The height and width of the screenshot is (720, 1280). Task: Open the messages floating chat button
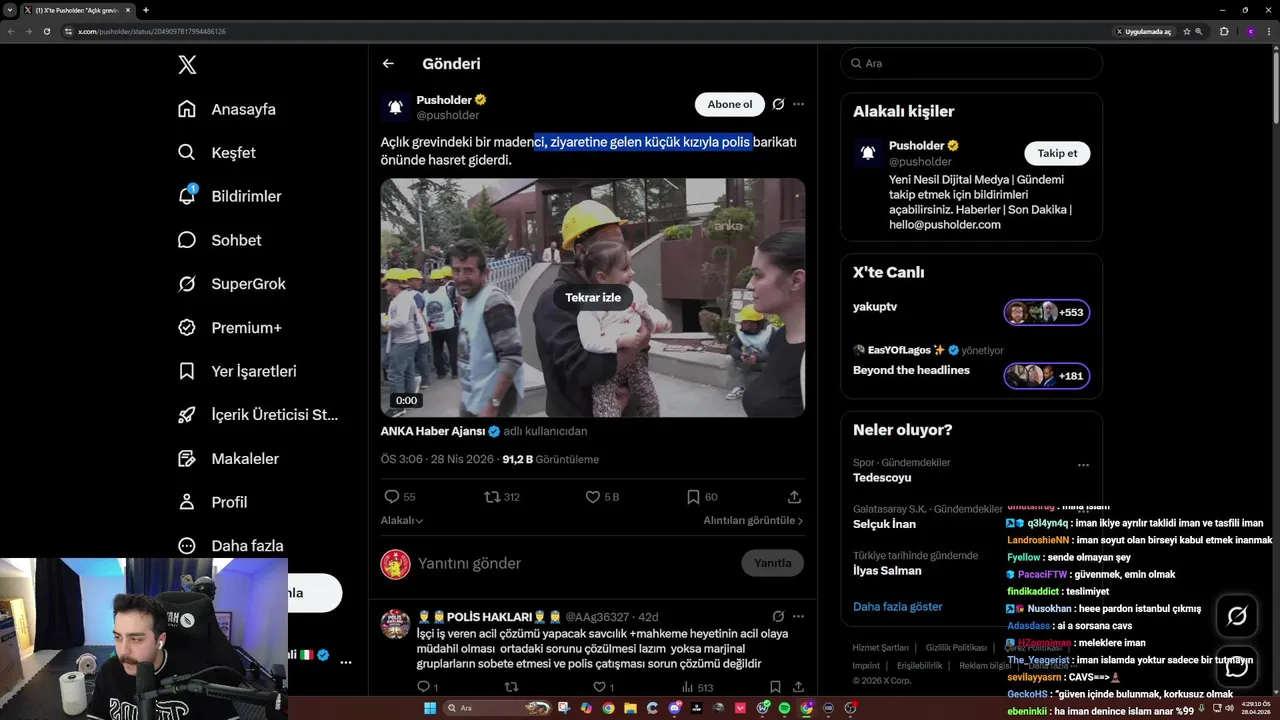click(x=1237, y=666)
